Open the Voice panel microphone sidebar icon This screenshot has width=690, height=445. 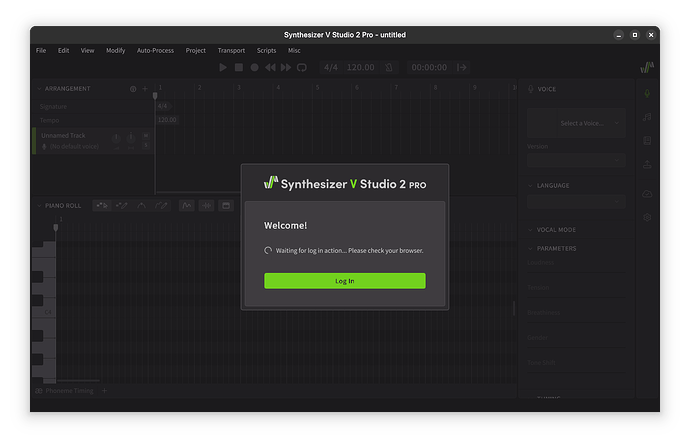point(647,93)
